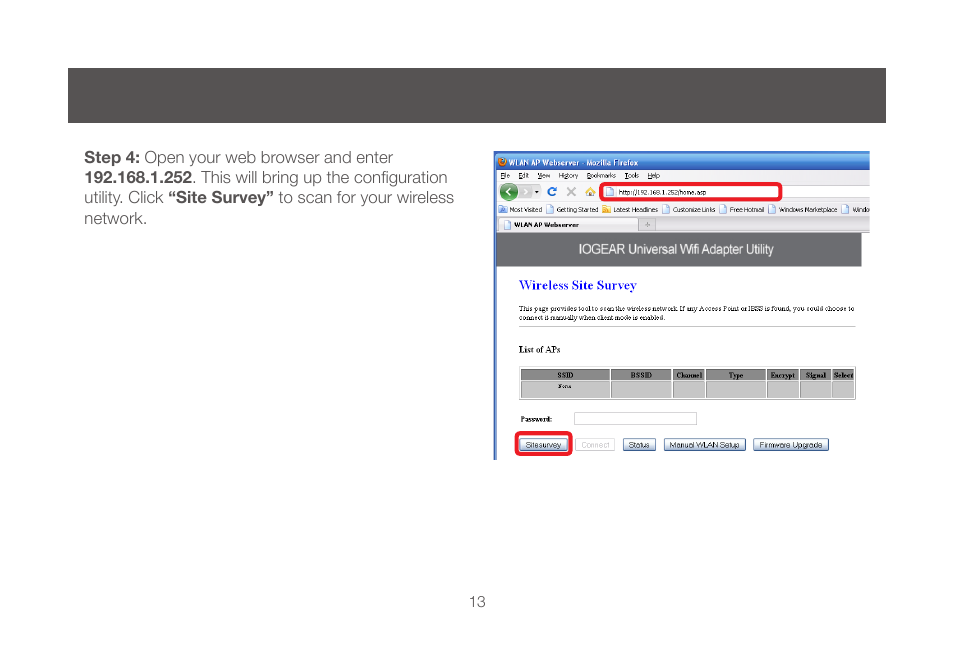Click the Firefox logo in title bar
This screenshot has width=954, height=665.
502,162
